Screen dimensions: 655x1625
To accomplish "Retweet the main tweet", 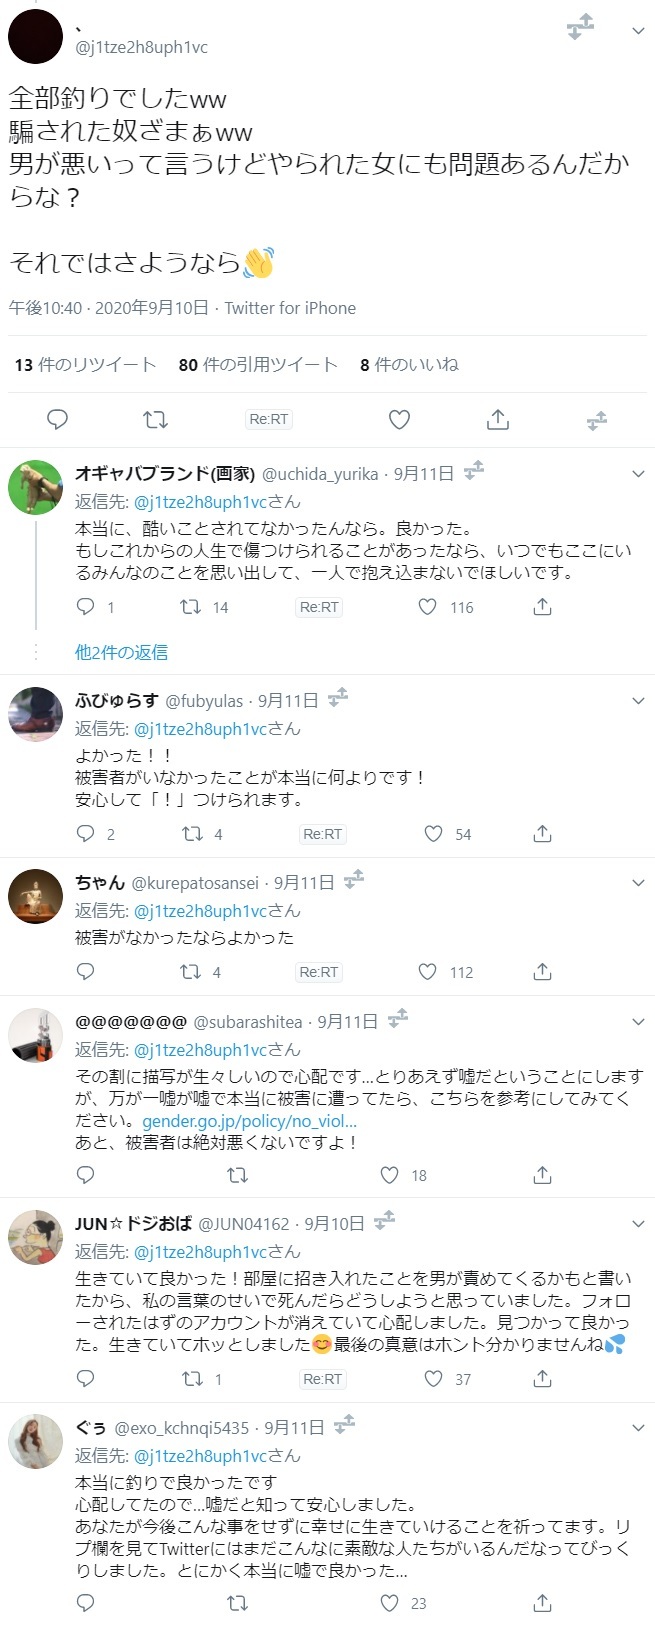I will click(x=155, y=420).
